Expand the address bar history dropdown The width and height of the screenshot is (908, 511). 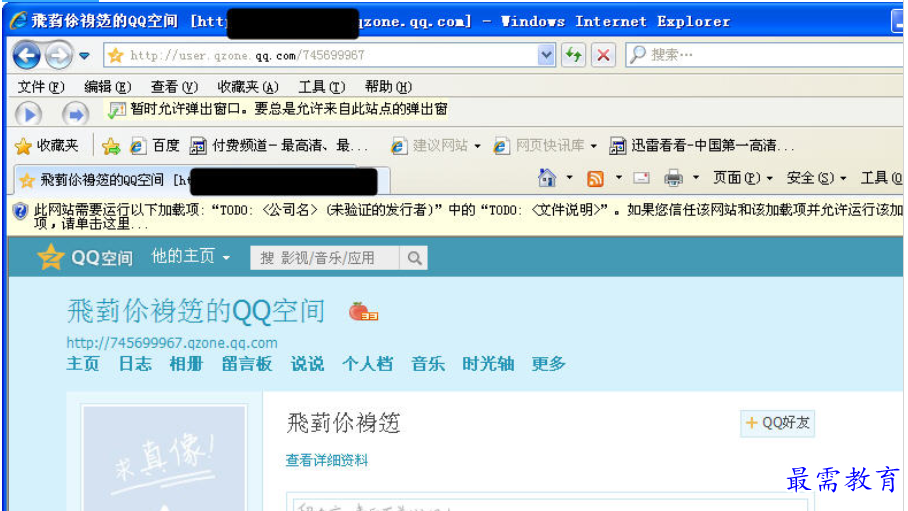[546, 55]
